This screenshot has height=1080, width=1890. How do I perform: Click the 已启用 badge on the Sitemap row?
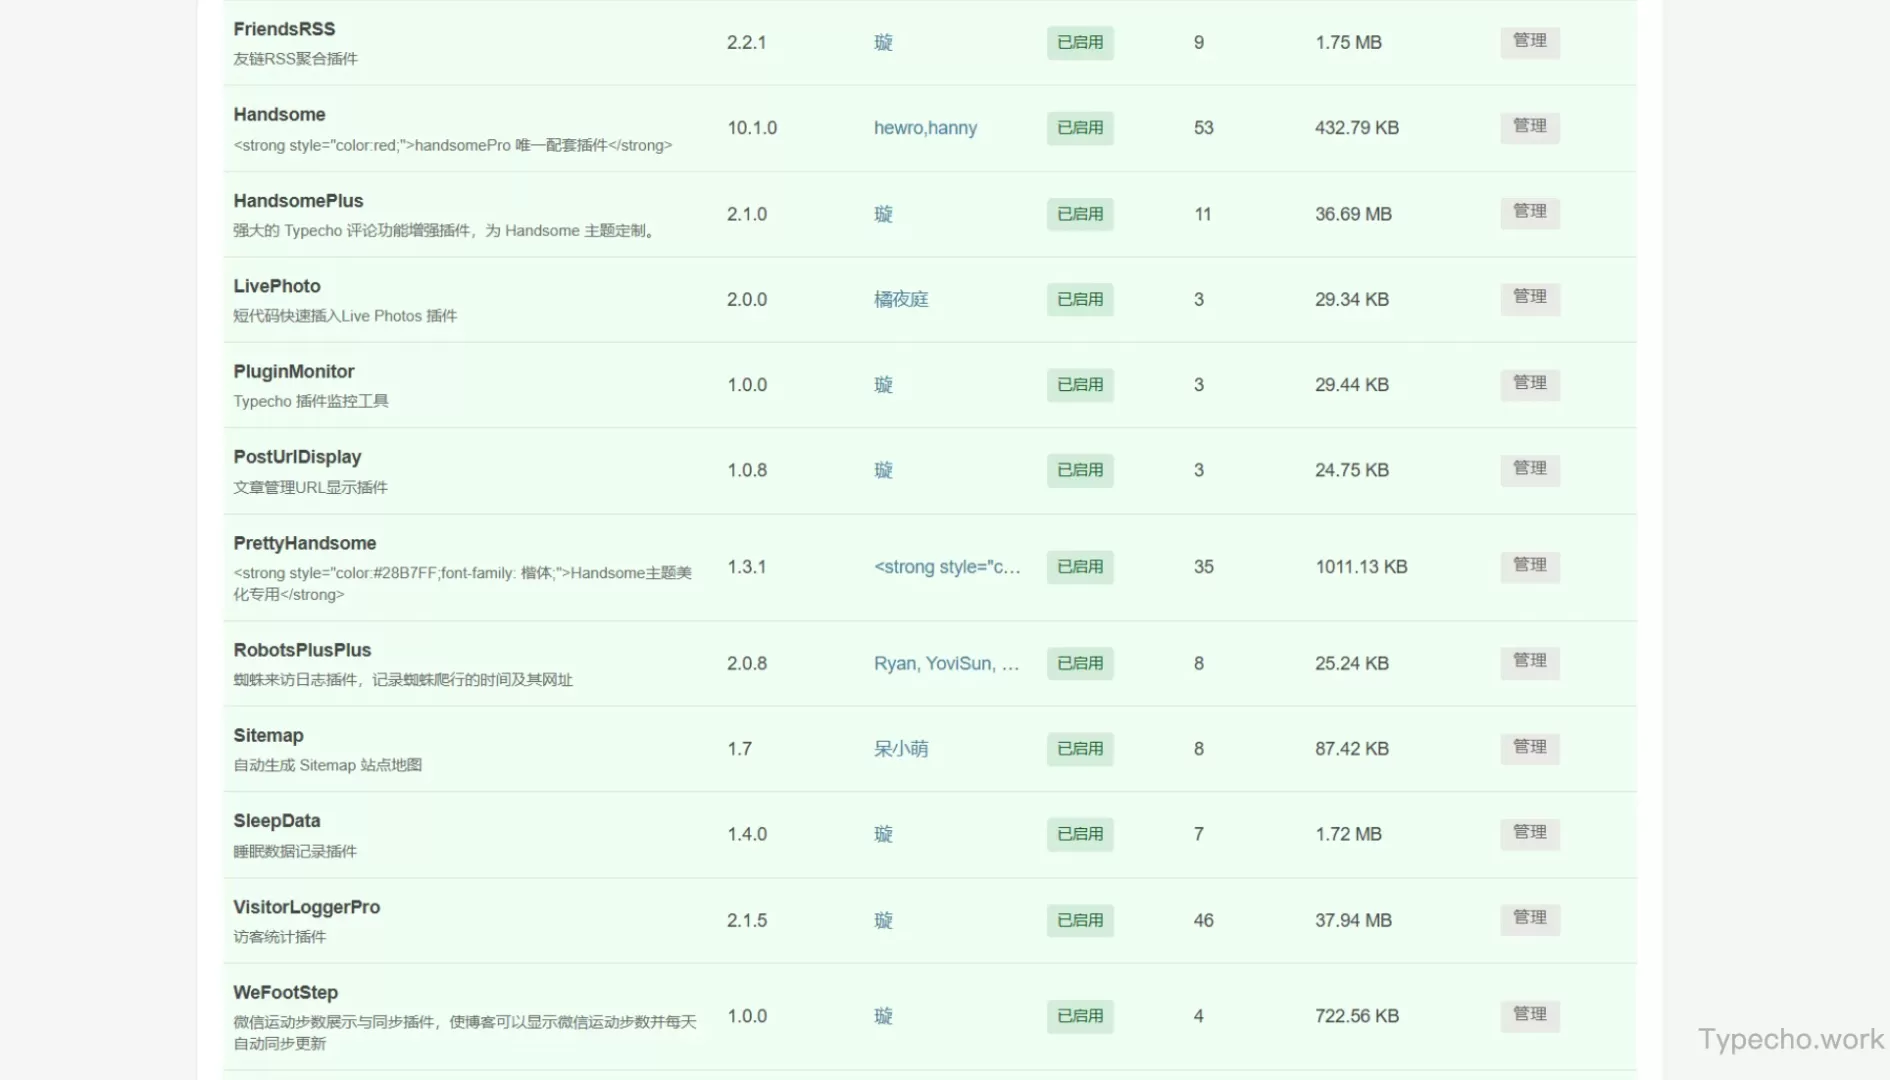point(1080,749)
